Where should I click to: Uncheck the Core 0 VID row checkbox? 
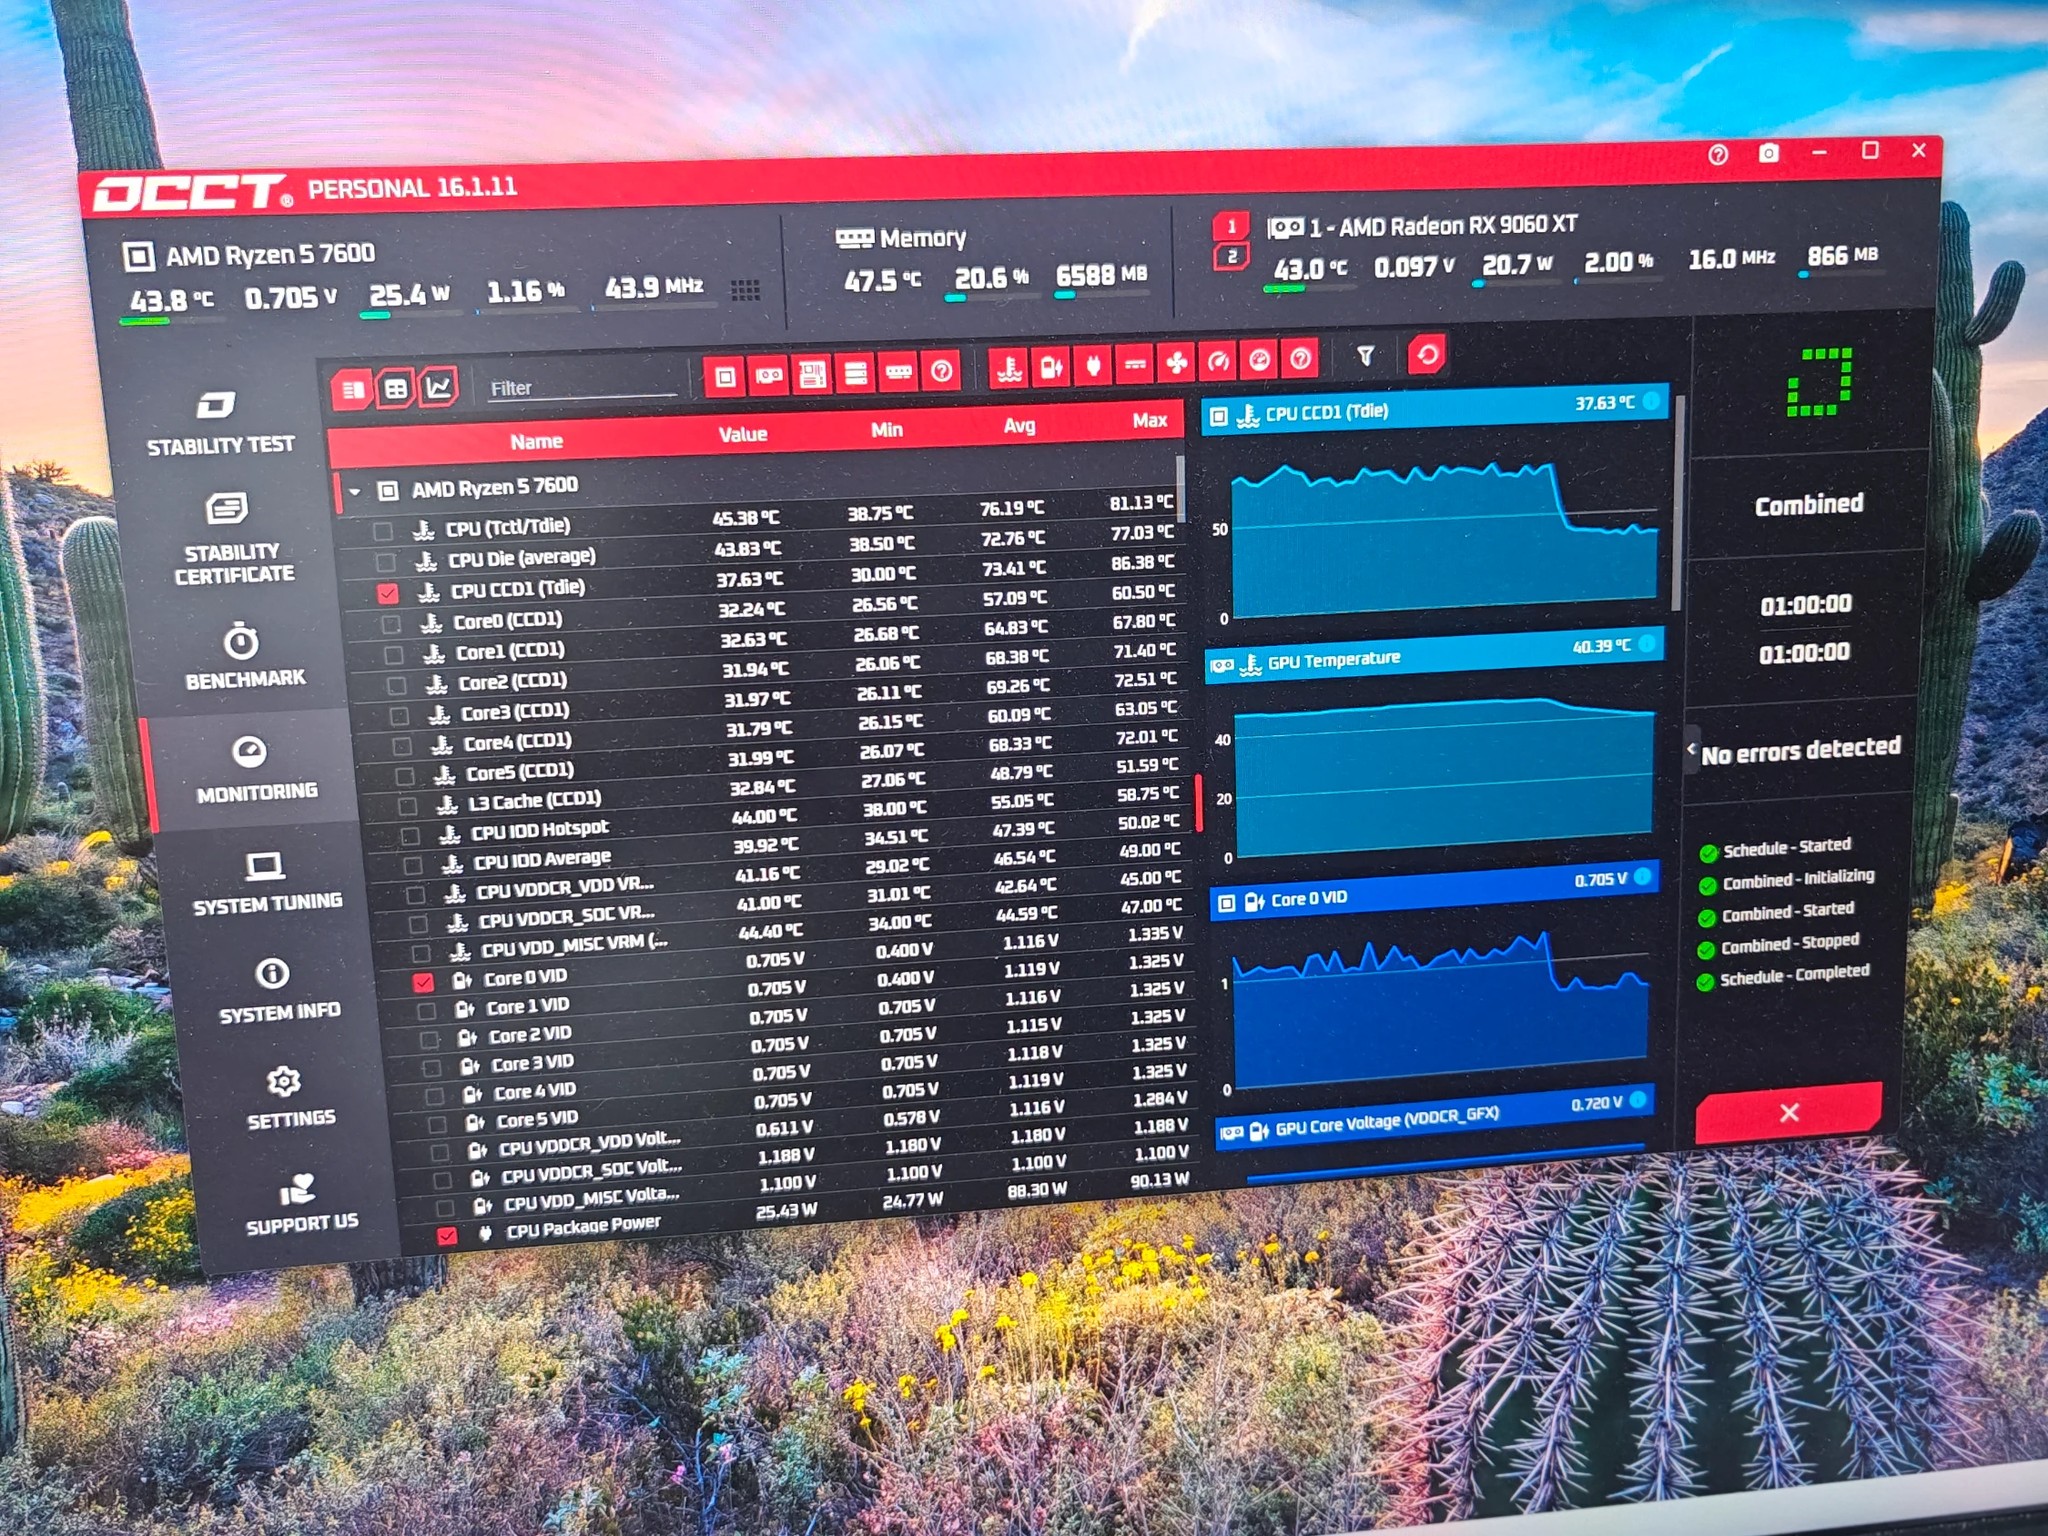(x=423, y=982)
